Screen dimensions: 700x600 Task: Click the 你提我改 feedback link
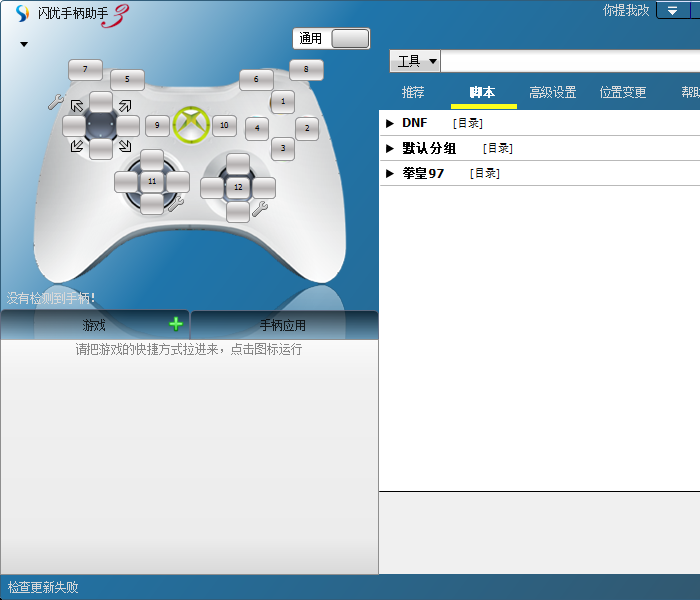pyautogui.click(x=626, y=10)
